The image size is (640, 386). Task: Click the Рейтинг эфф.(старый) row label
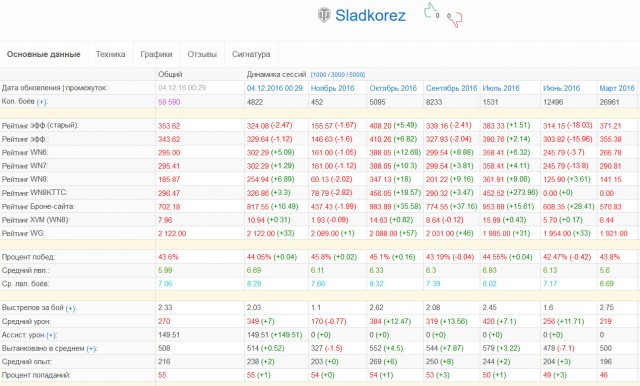(x=40, y=126)
